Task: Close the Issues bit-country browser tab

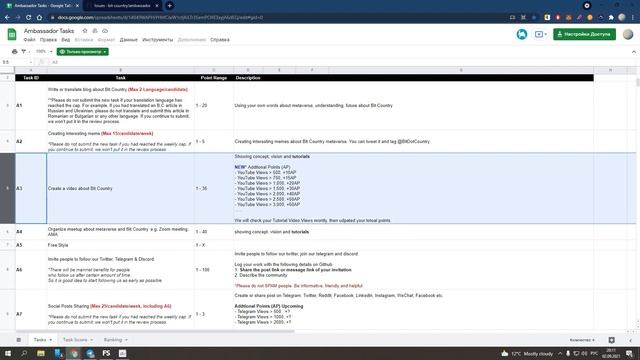Action: coord(157,6)
